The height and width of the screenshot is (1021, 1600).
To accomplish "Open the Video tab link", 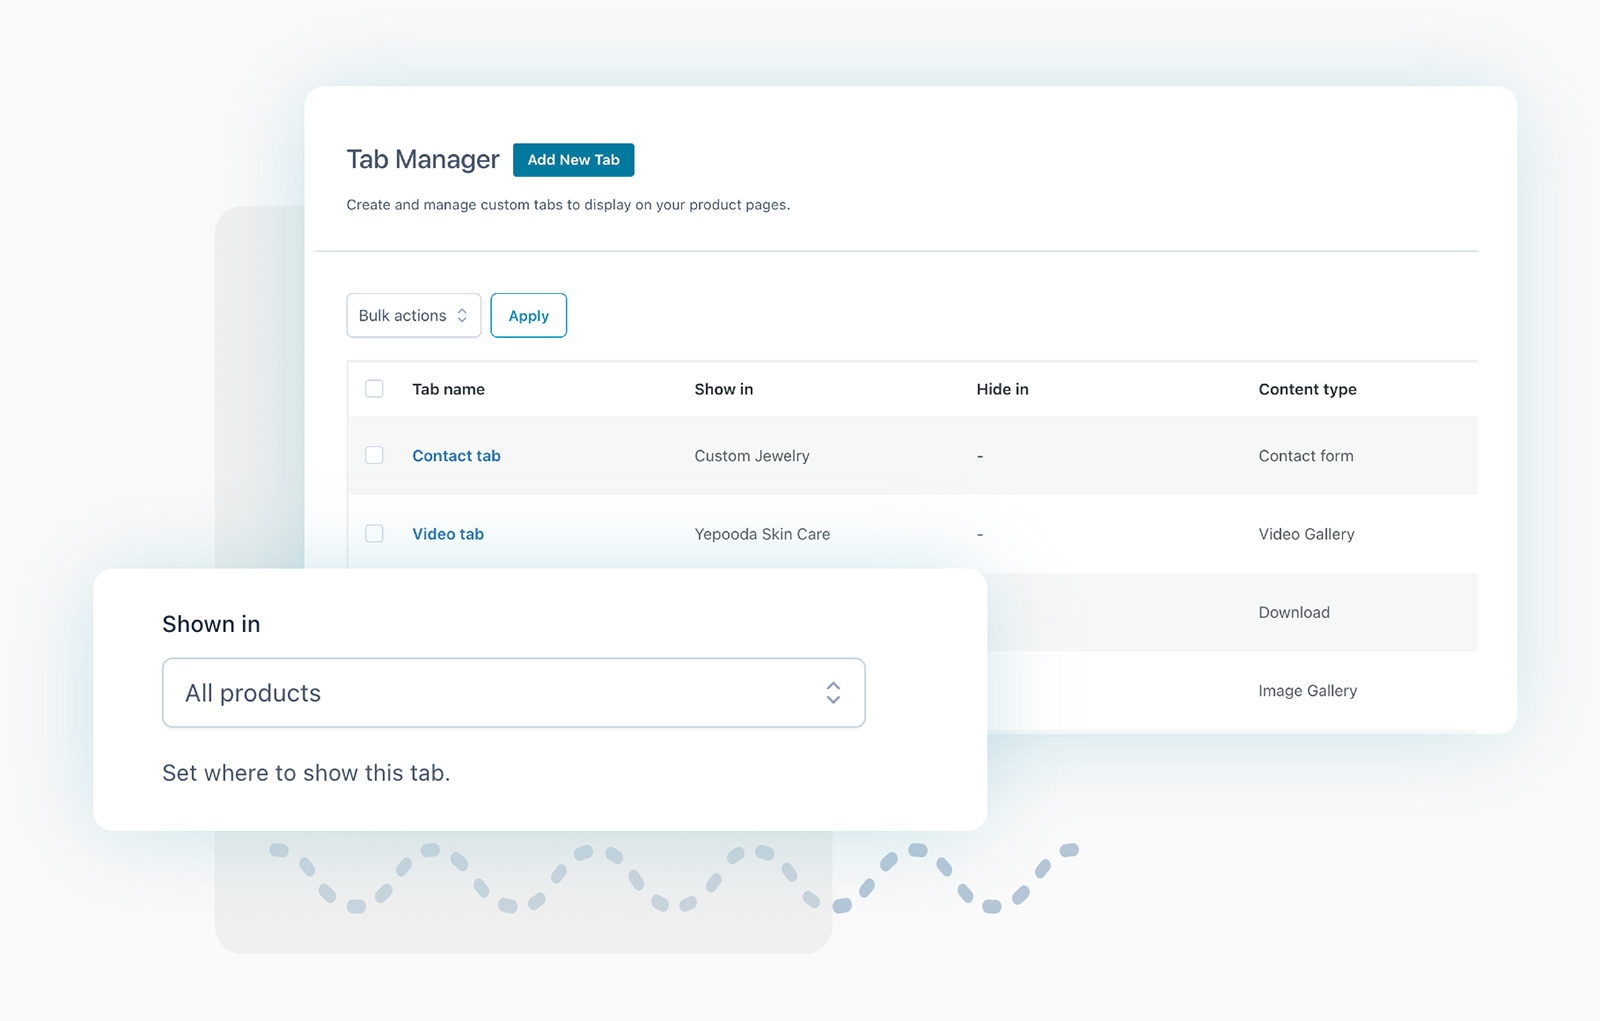I will pyautogui.click(x=447, y=533).
